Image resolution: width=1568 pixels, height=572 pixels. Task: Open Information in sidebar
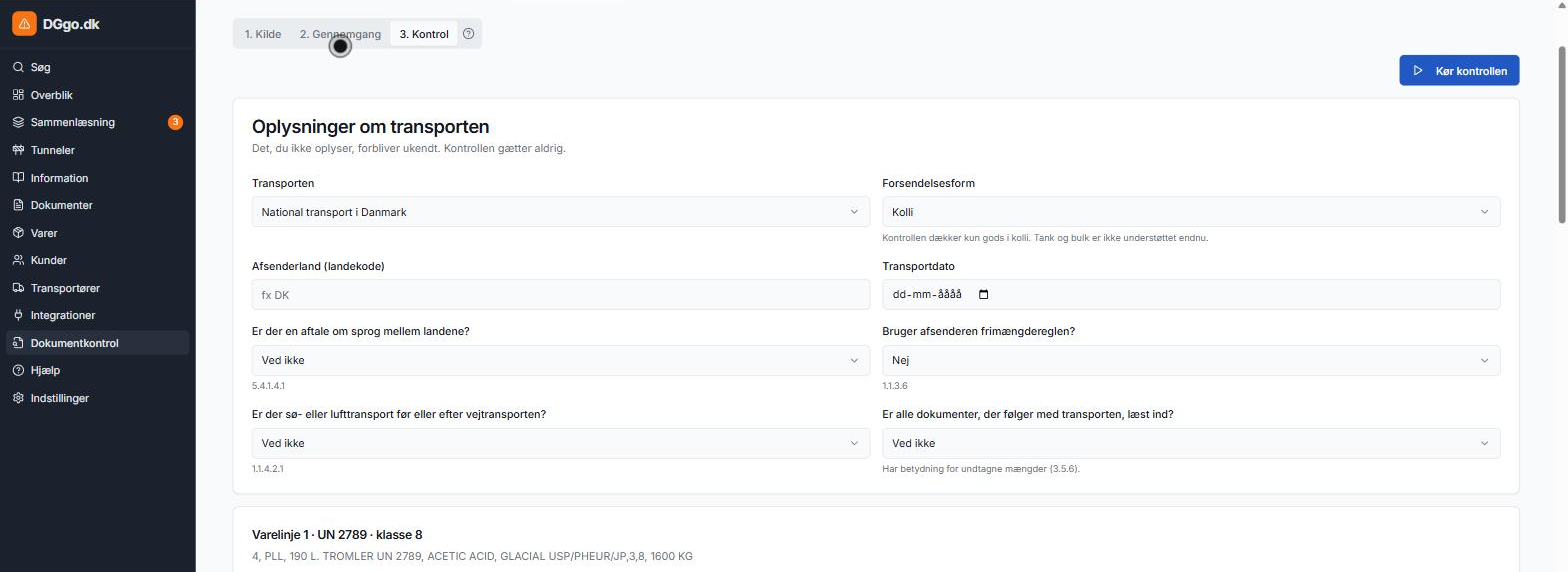(97, 178)
